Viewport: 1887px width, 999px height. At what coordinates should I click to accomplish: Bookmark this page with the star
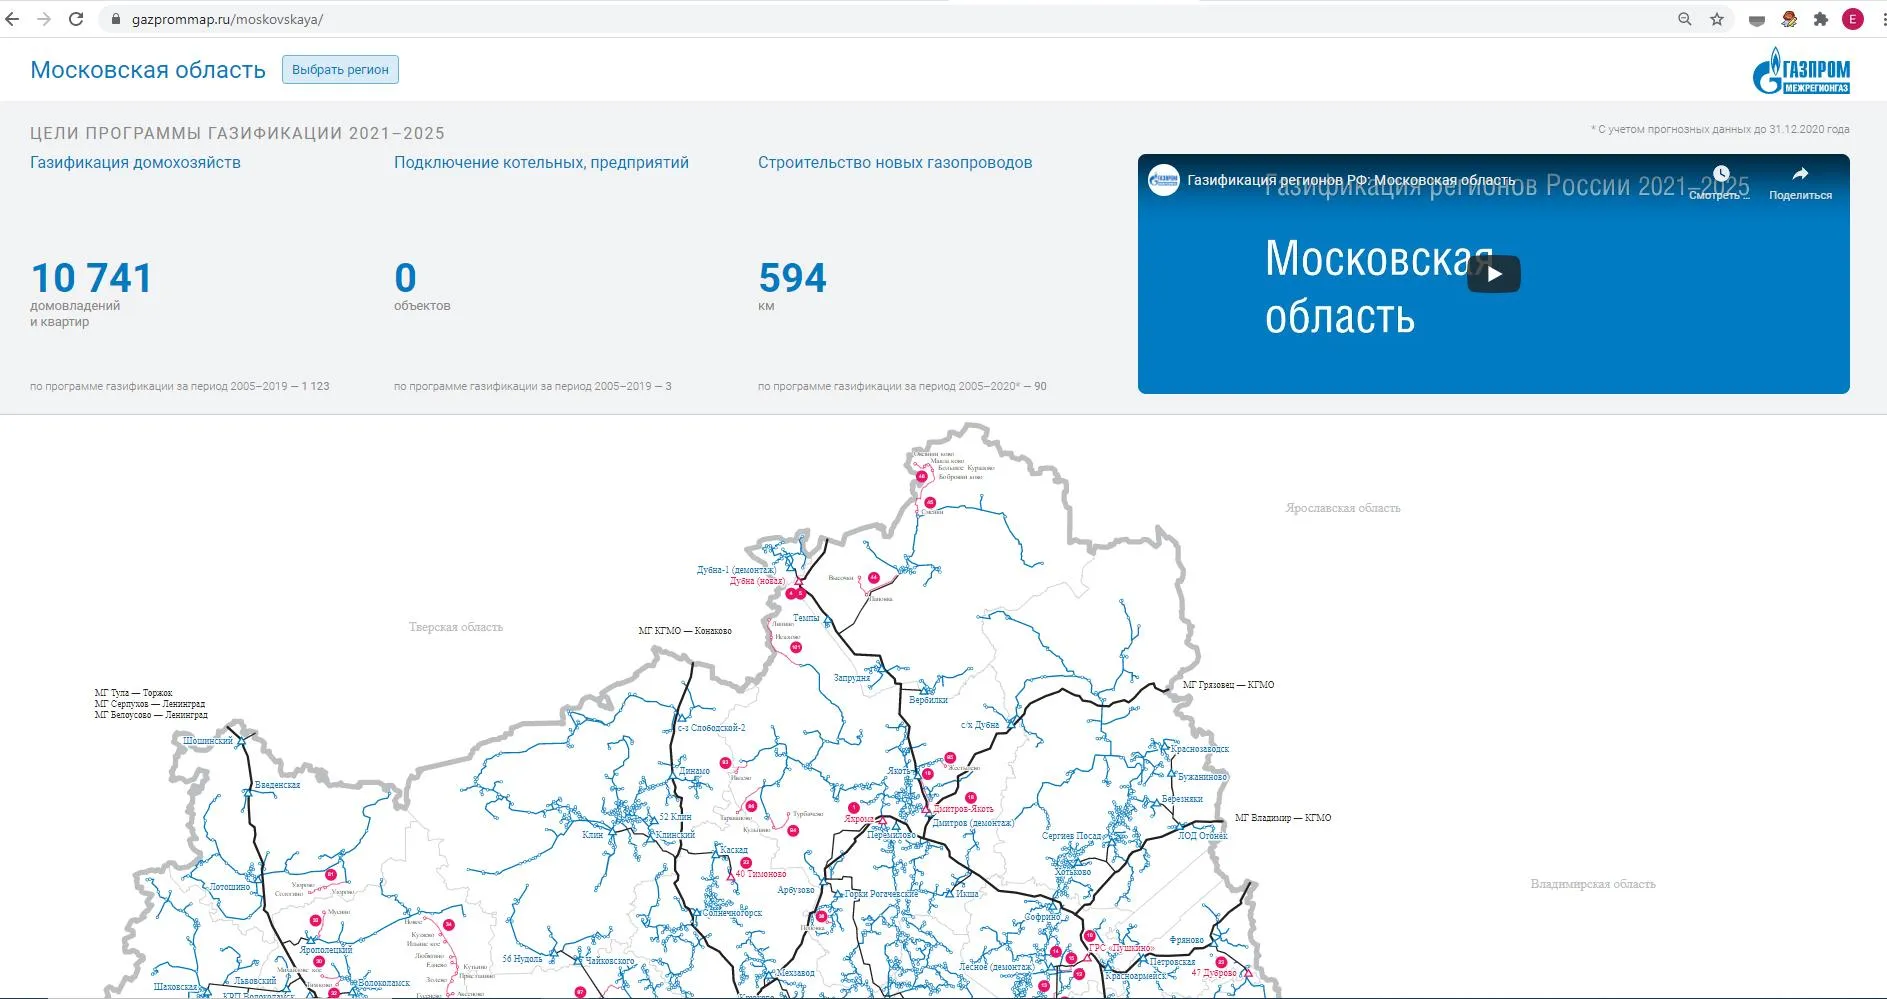pos(1717,19)
